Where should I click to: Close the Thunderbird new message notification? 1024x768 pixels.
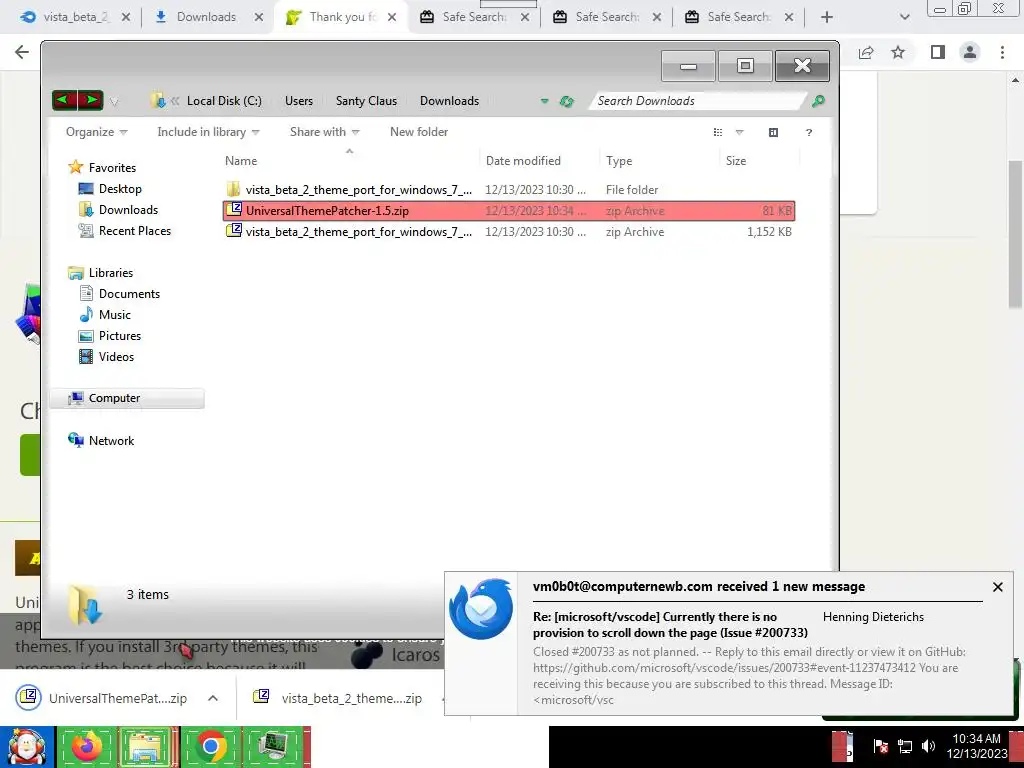click(997, 587)
